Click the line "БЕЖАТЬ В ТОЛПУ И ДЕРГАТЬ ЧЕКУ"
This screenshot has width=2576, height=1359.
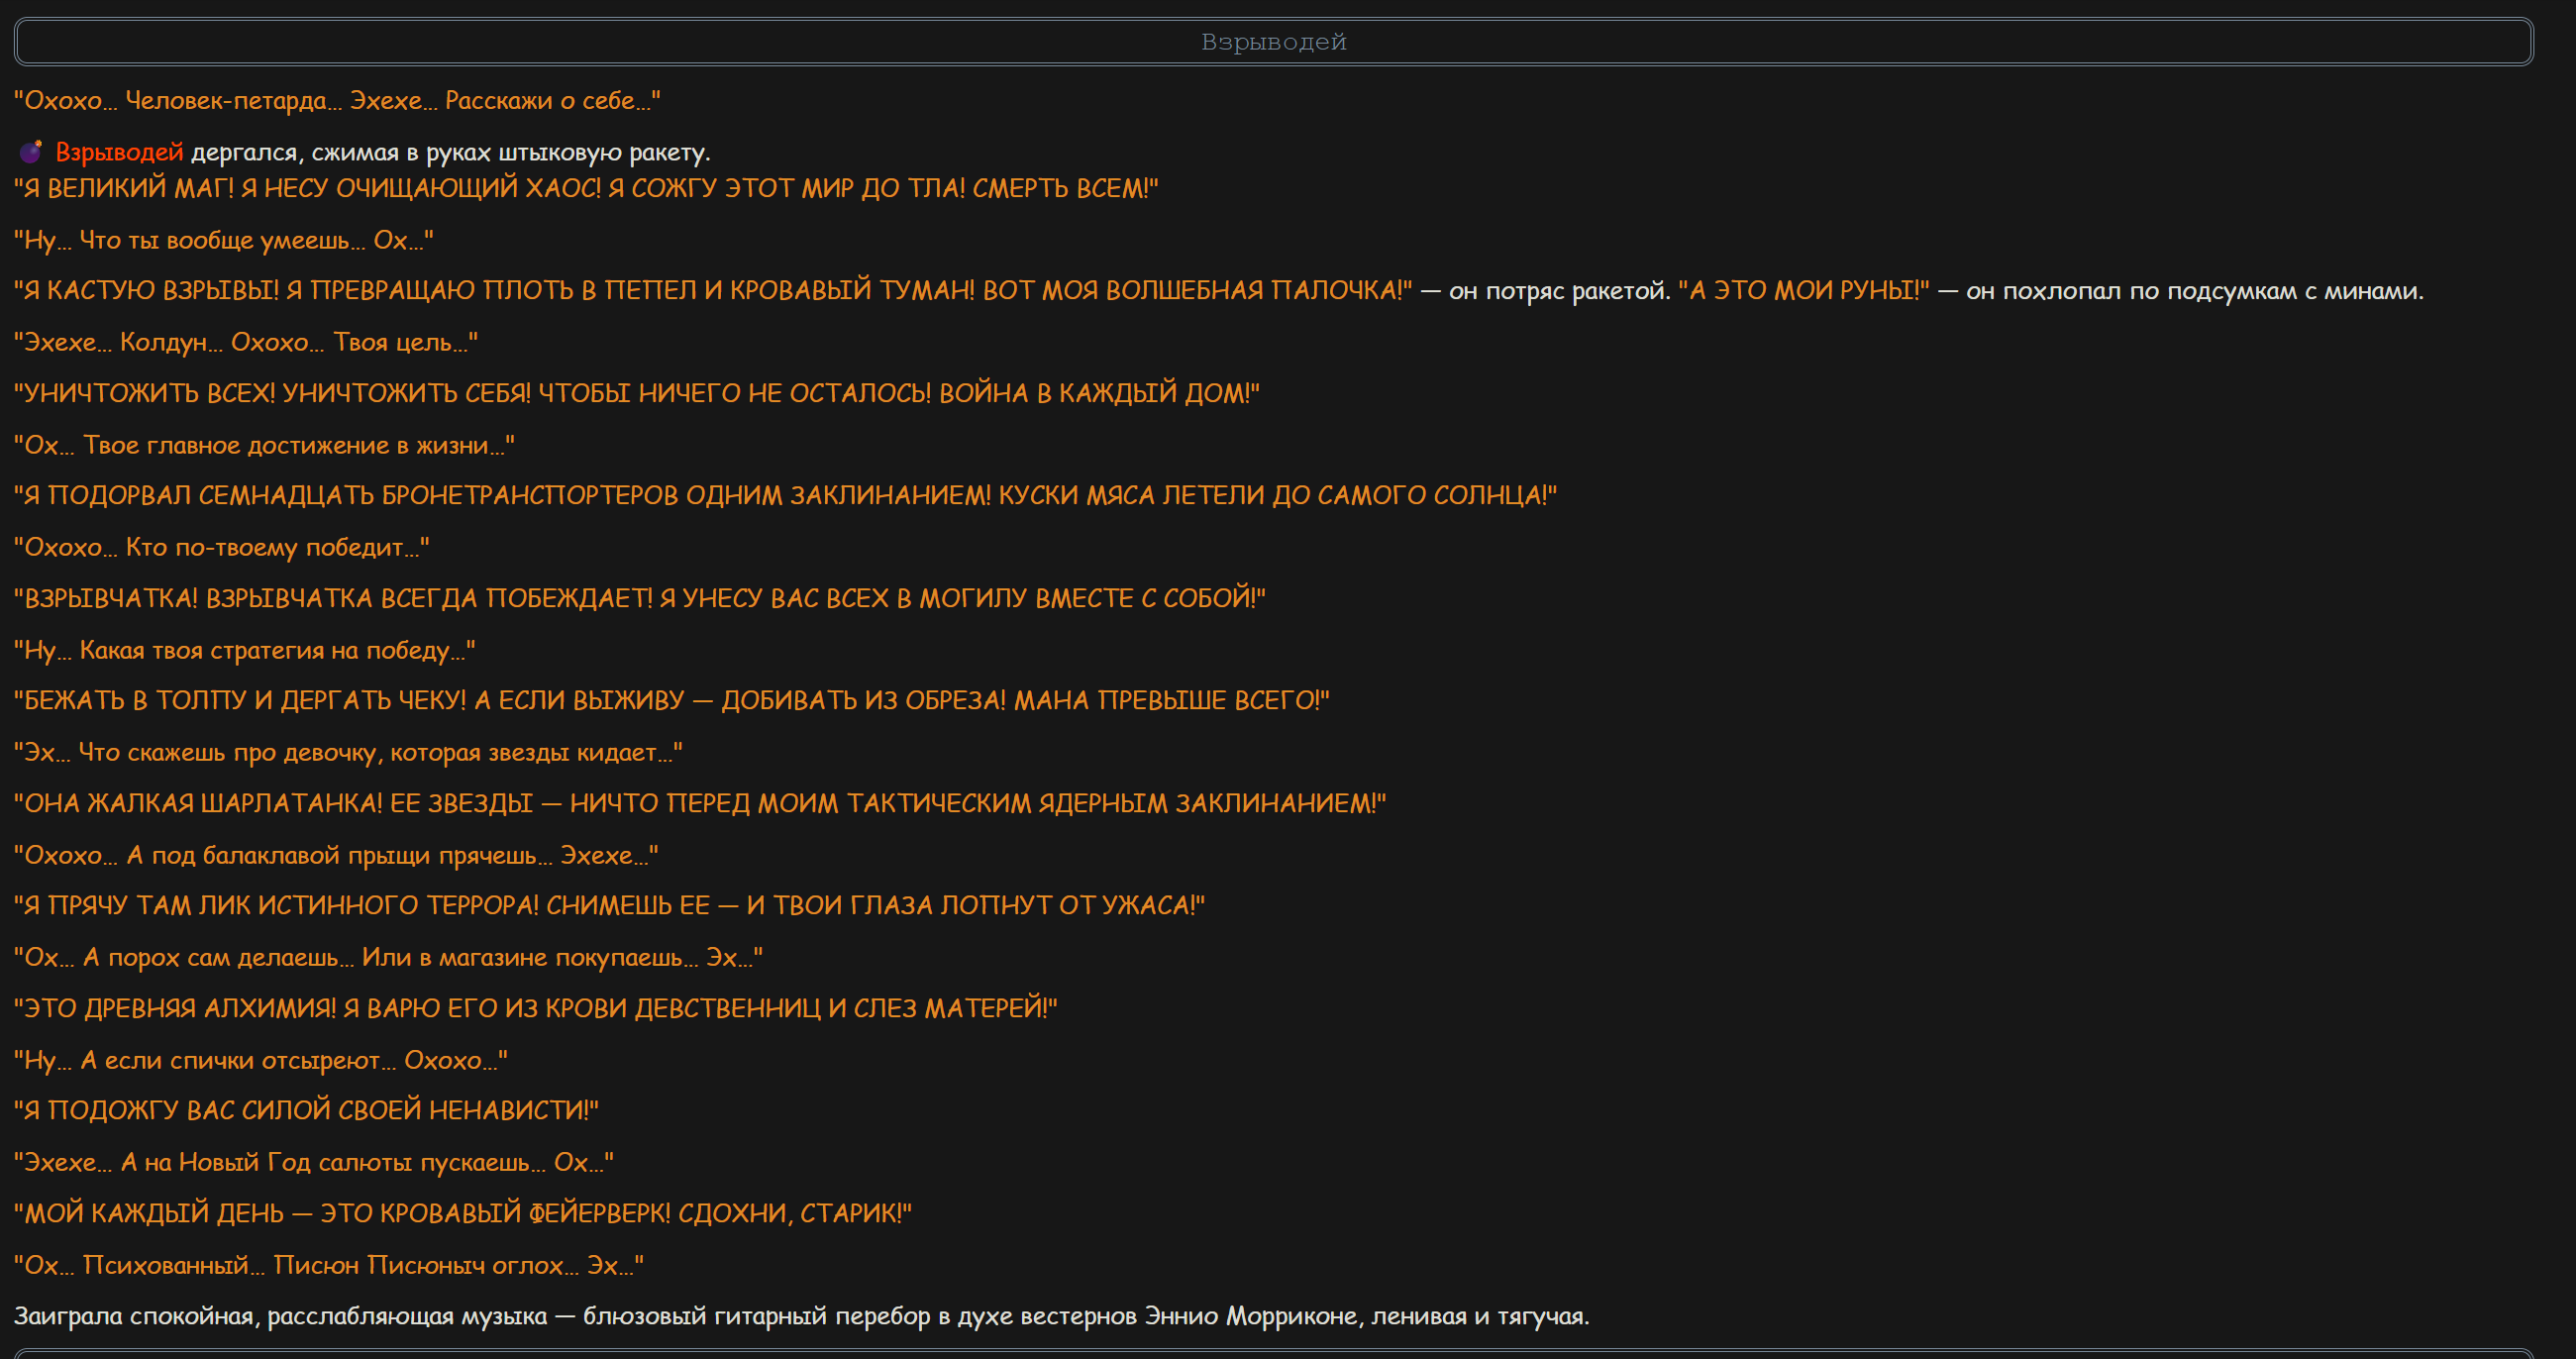pyautogui.click(x=671, y=700)
